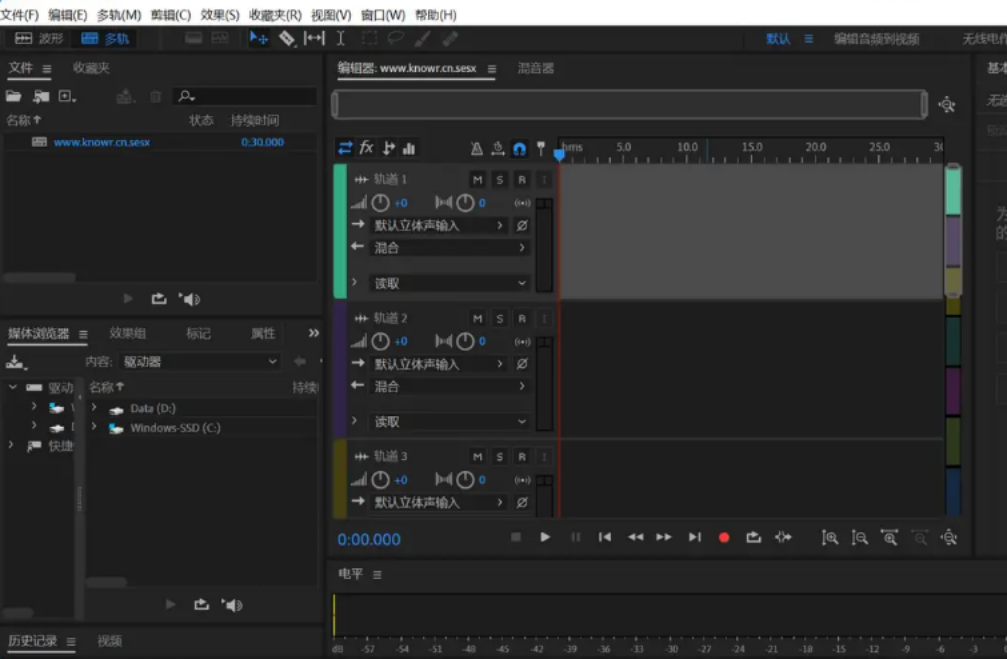
Task: Click the Zoom In magnifier in the transport area
Action: click(830, 537)
